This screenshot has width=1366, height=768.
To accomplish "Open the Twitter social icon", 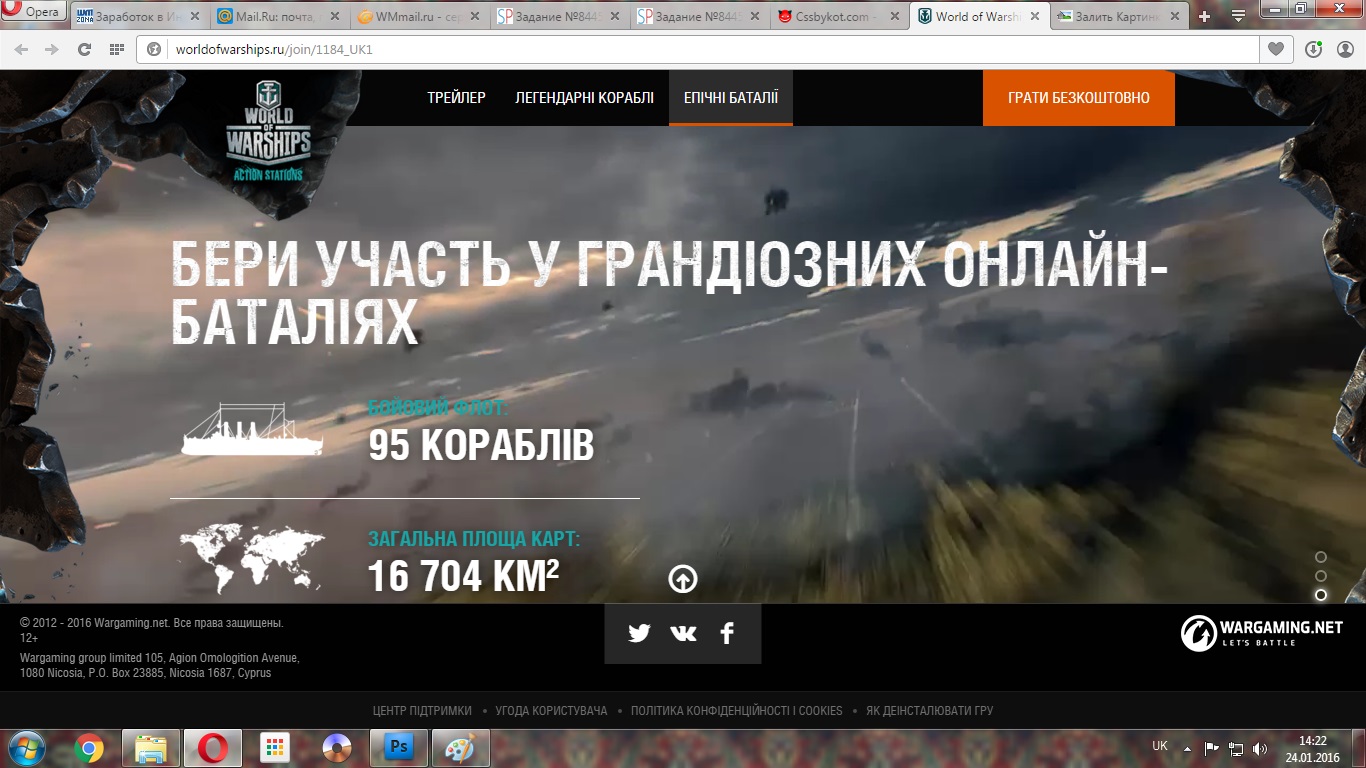I will point(639,633).
